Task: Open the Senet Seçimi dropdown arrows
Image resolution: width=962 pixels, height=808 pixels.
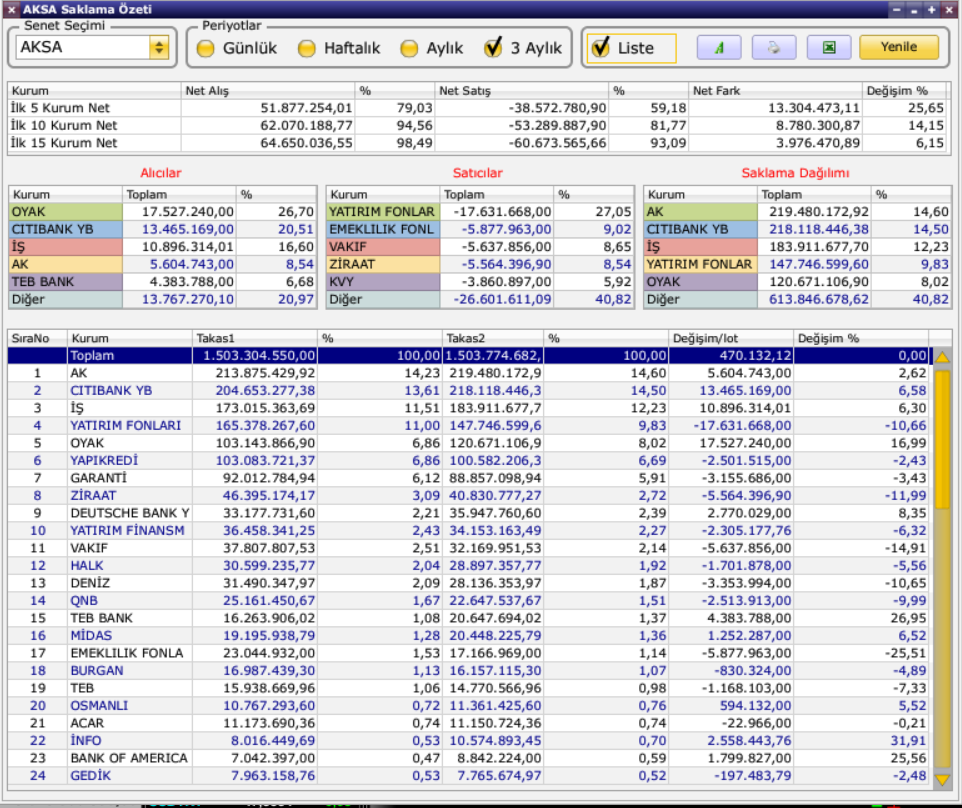Action: tap(159, 47)
